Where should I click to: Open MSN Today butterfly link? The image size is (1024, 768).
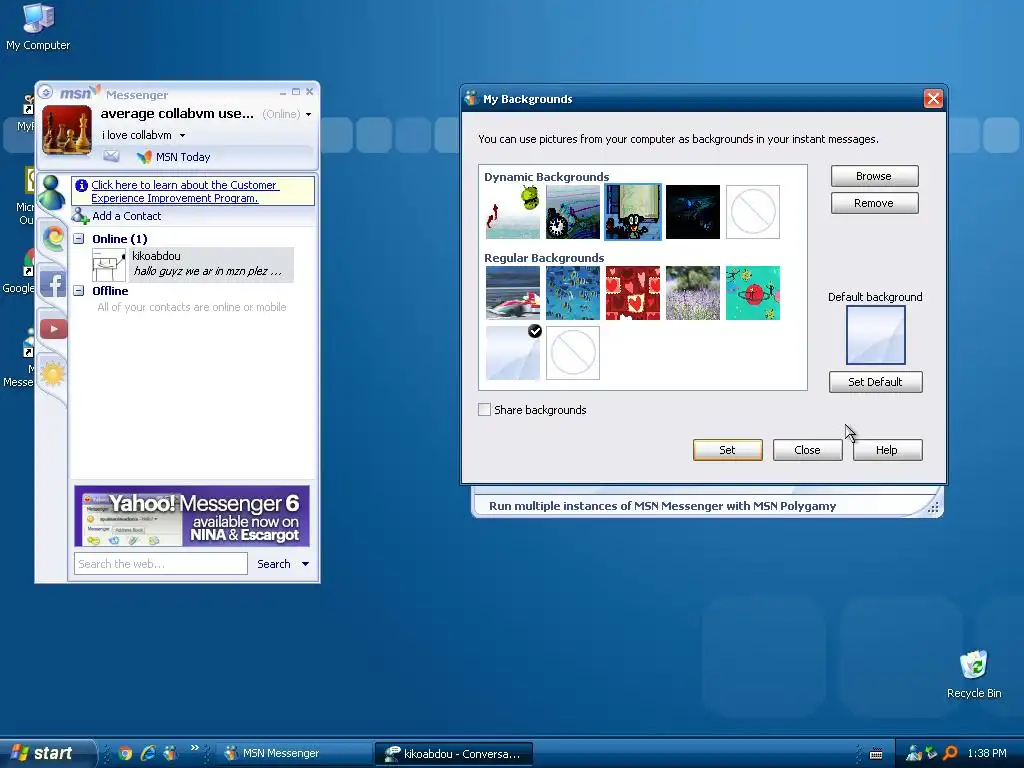click(174, 157)
